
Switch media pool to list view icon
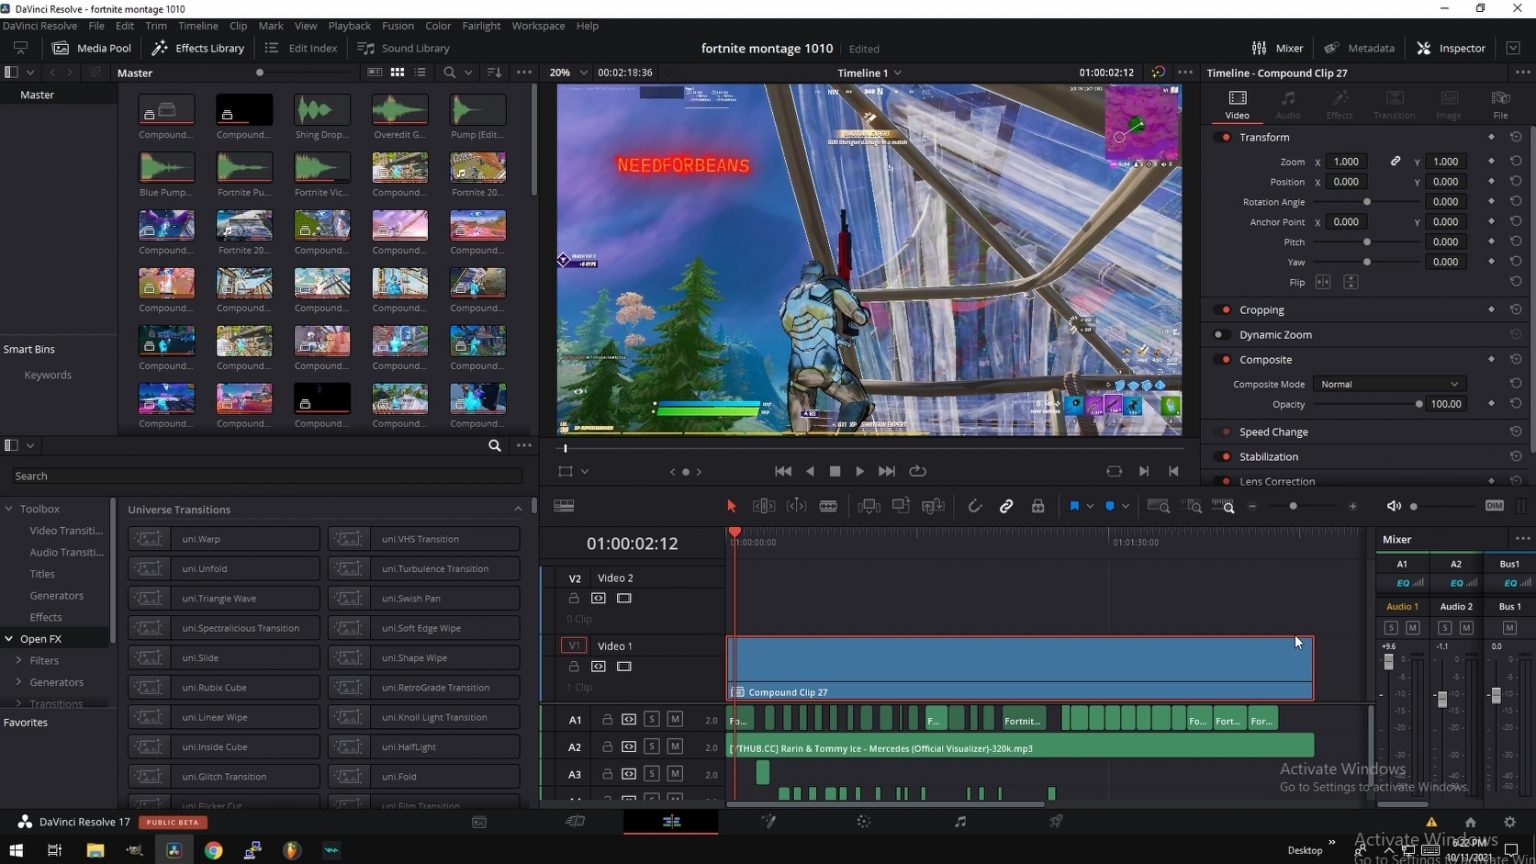(420, 72)
